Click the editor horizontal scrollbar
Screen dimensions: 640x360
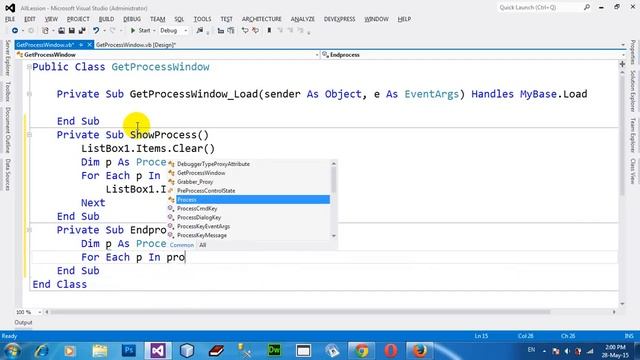pyautogui.click(x=300, y=312)
